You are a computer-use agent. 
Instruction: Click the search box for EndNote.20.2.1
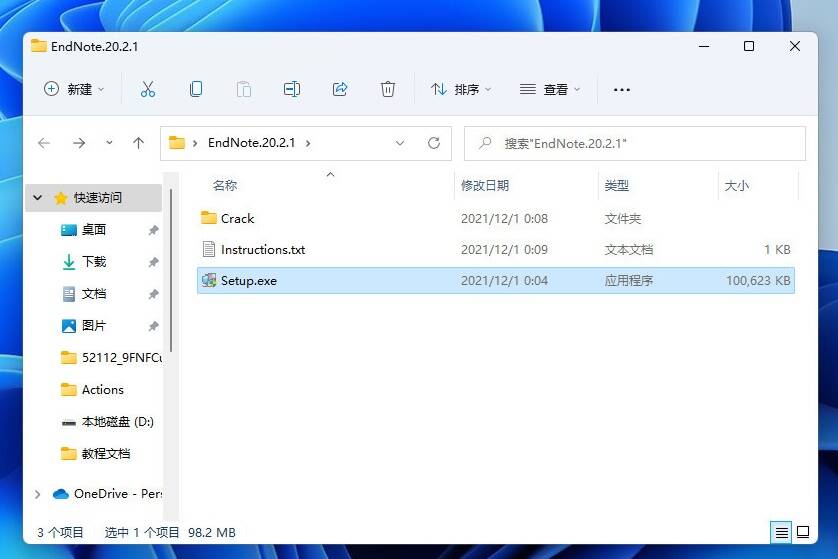(640, 143)
